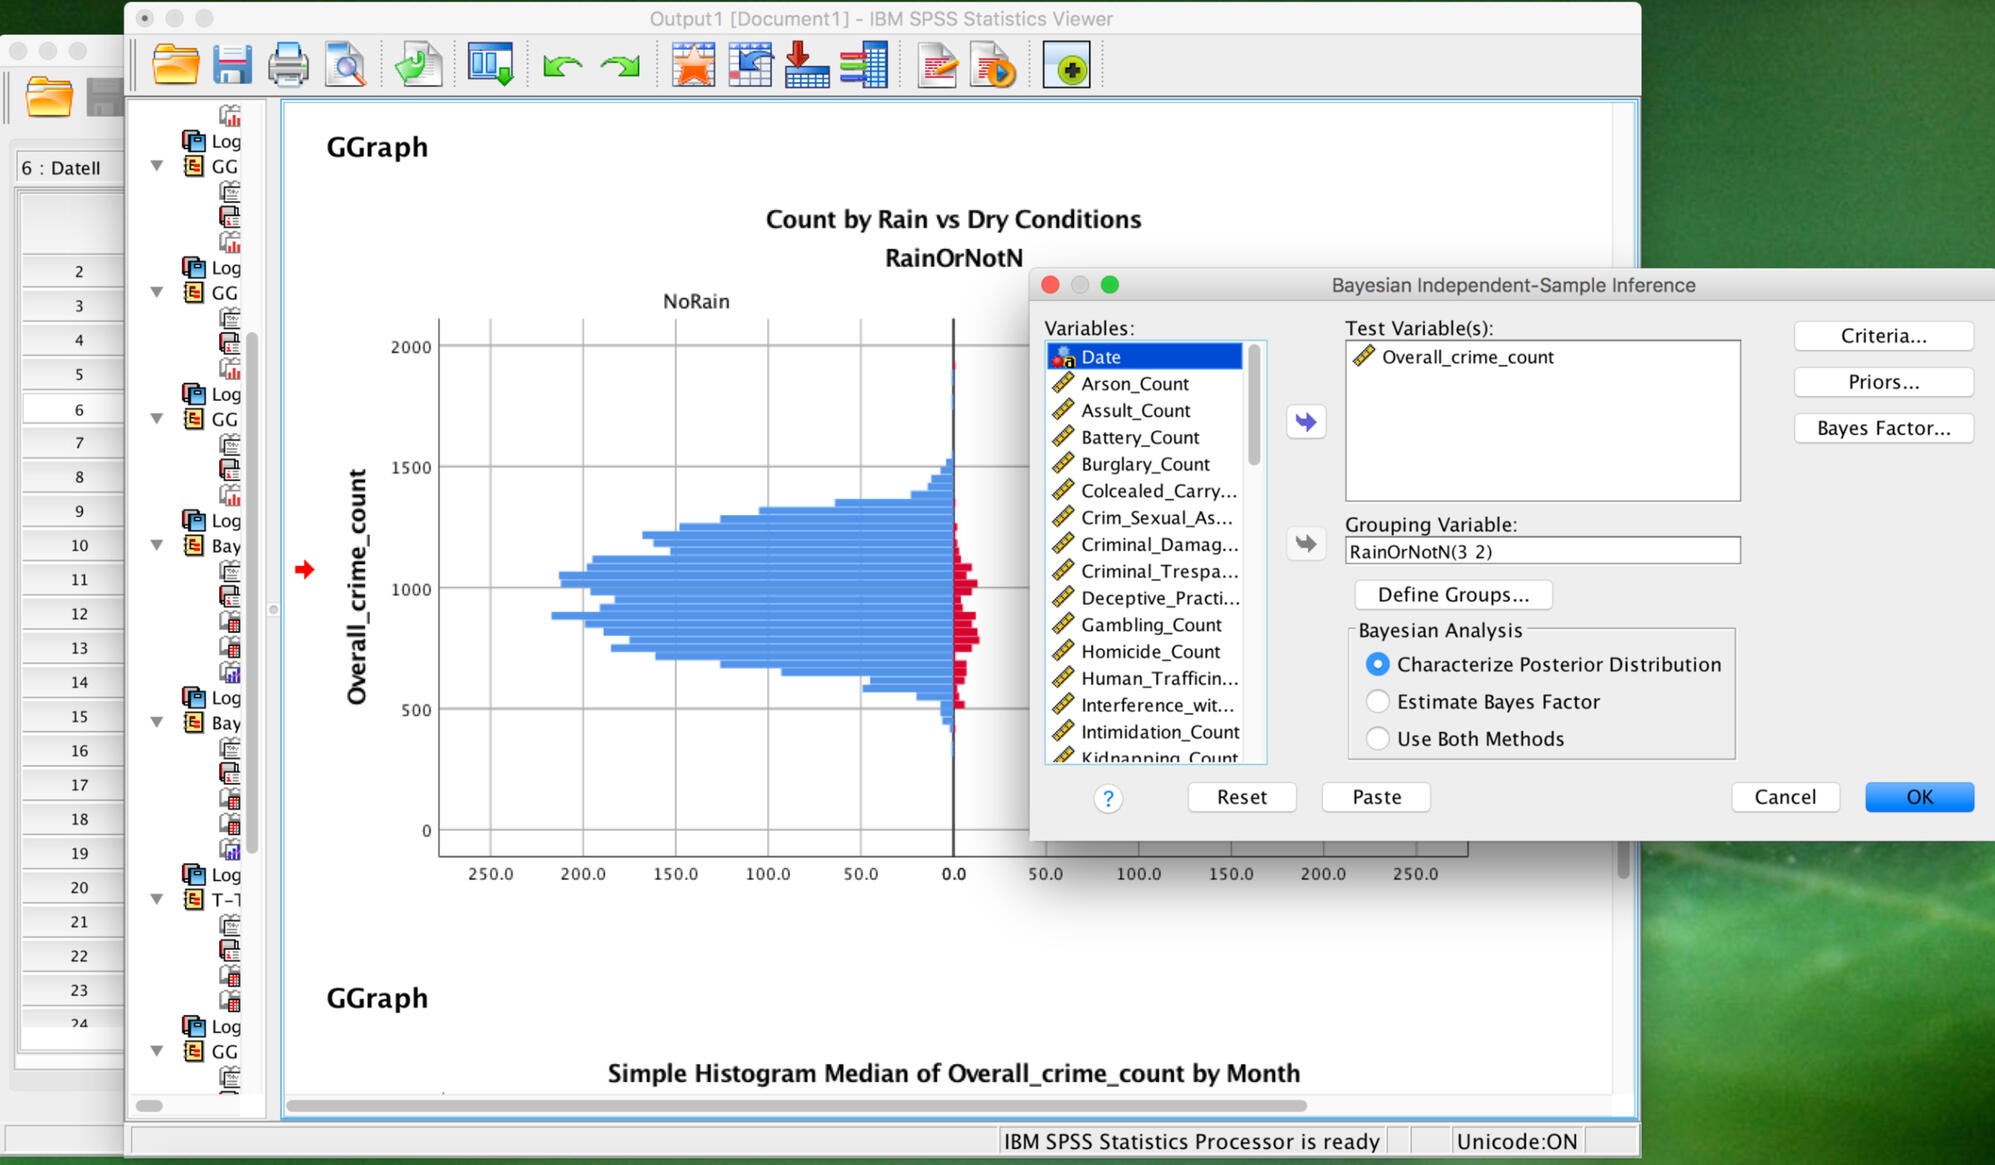Screen dimensions: 1995x1165
Task: Collapse the Bay outline tree node
Action: (x=157, y=545)
